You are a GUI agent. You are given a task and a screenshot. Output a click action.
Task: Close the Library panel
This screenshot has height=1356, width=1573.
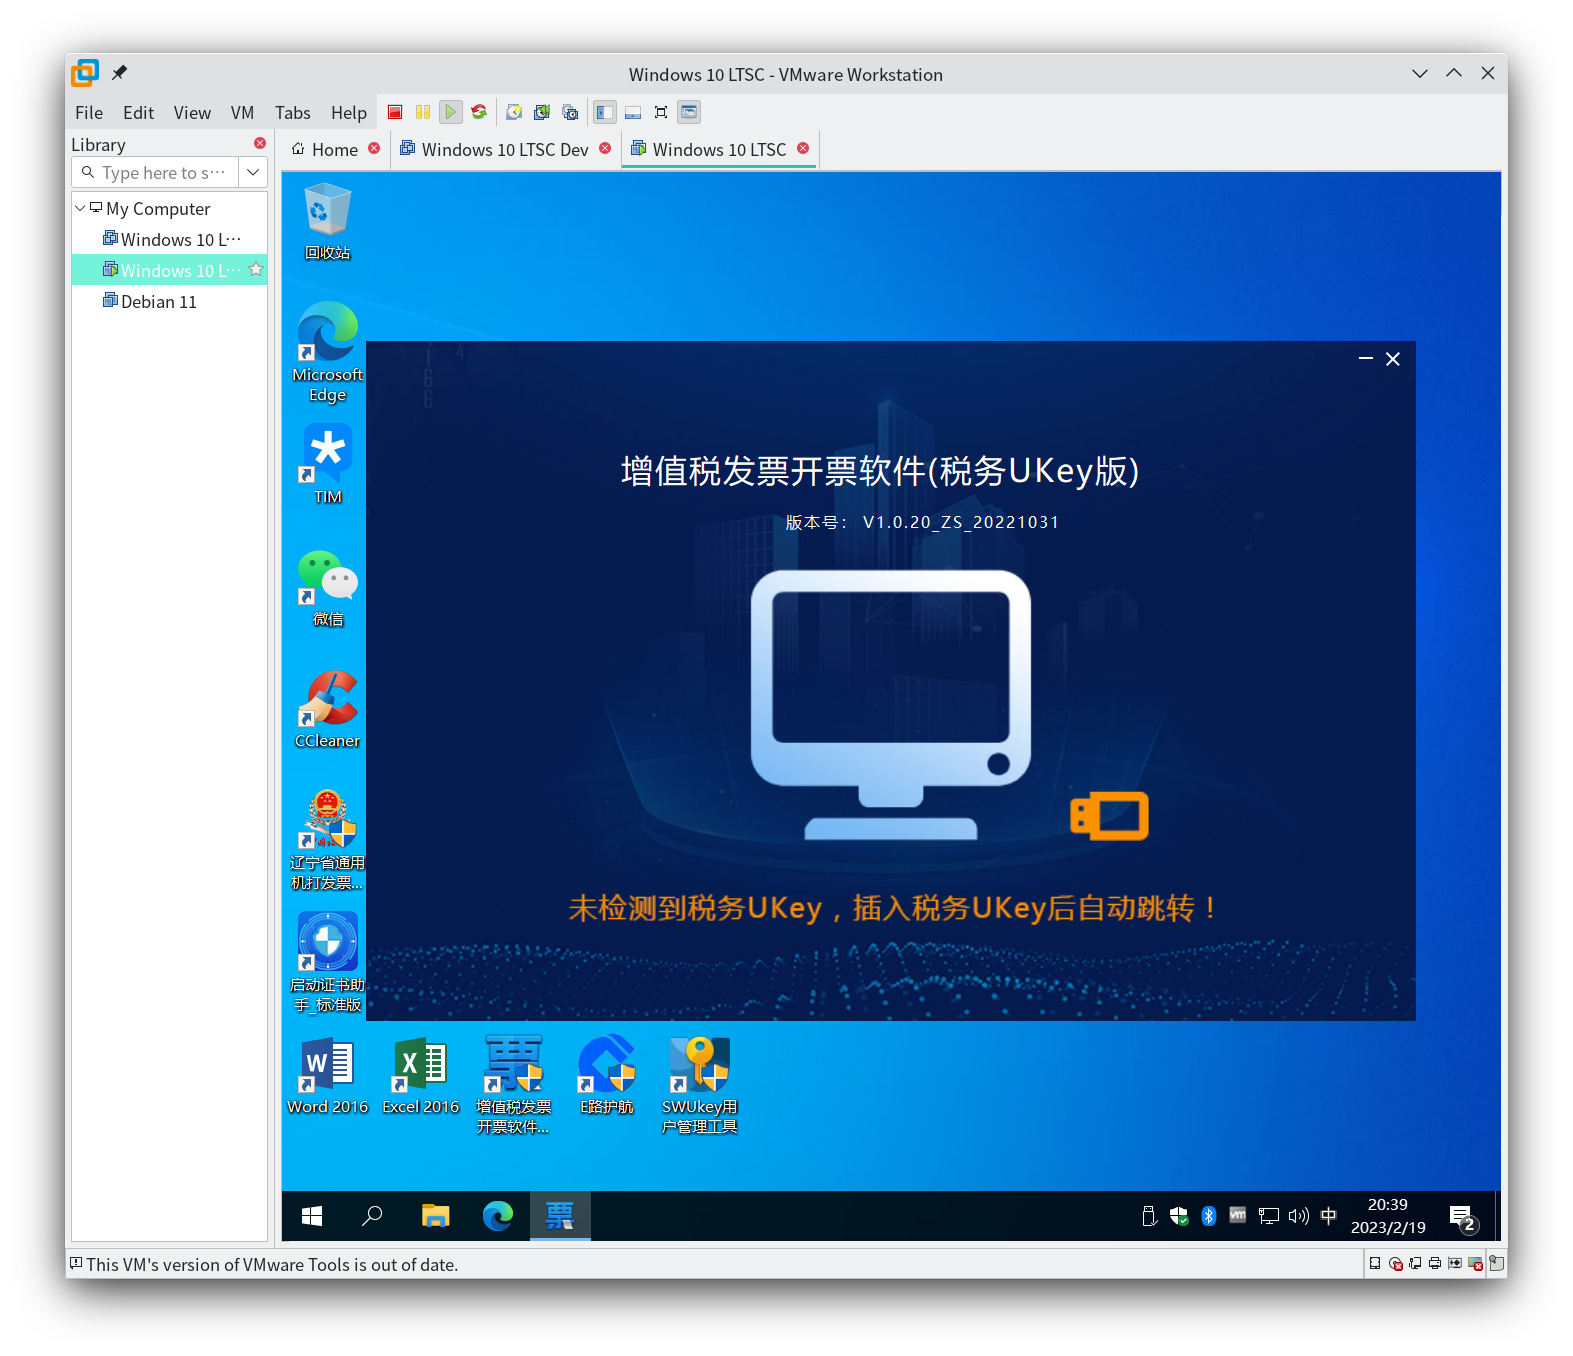[260, 143]
